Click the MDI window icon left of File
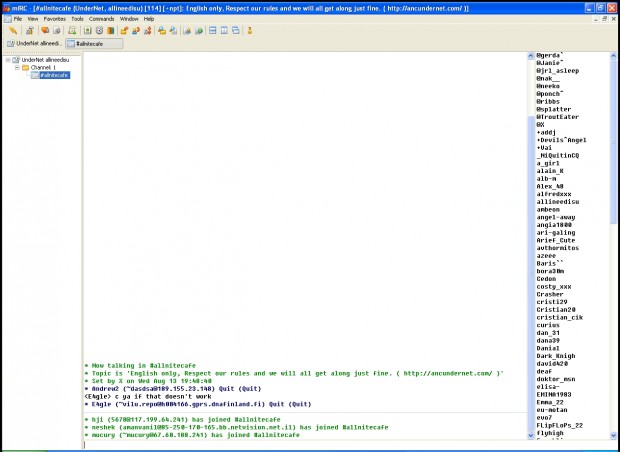This screenshot has height=452, width=620. pyautogui.click(x=8, y=19)
